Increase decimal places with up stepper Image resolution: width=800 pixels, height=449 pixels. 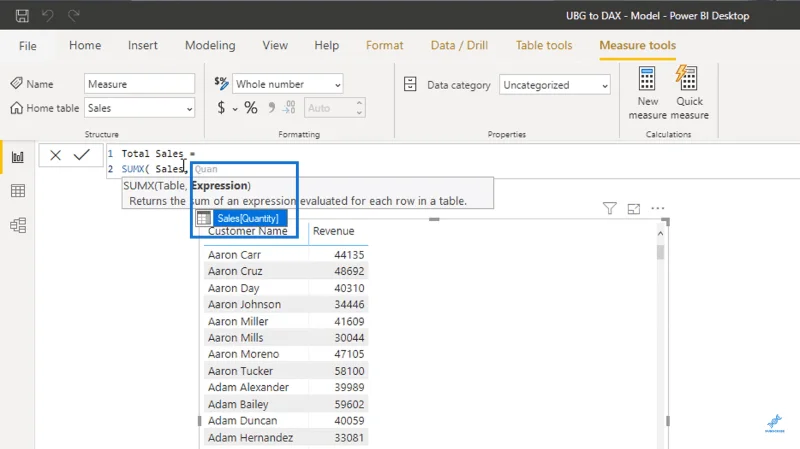(359, 103)
